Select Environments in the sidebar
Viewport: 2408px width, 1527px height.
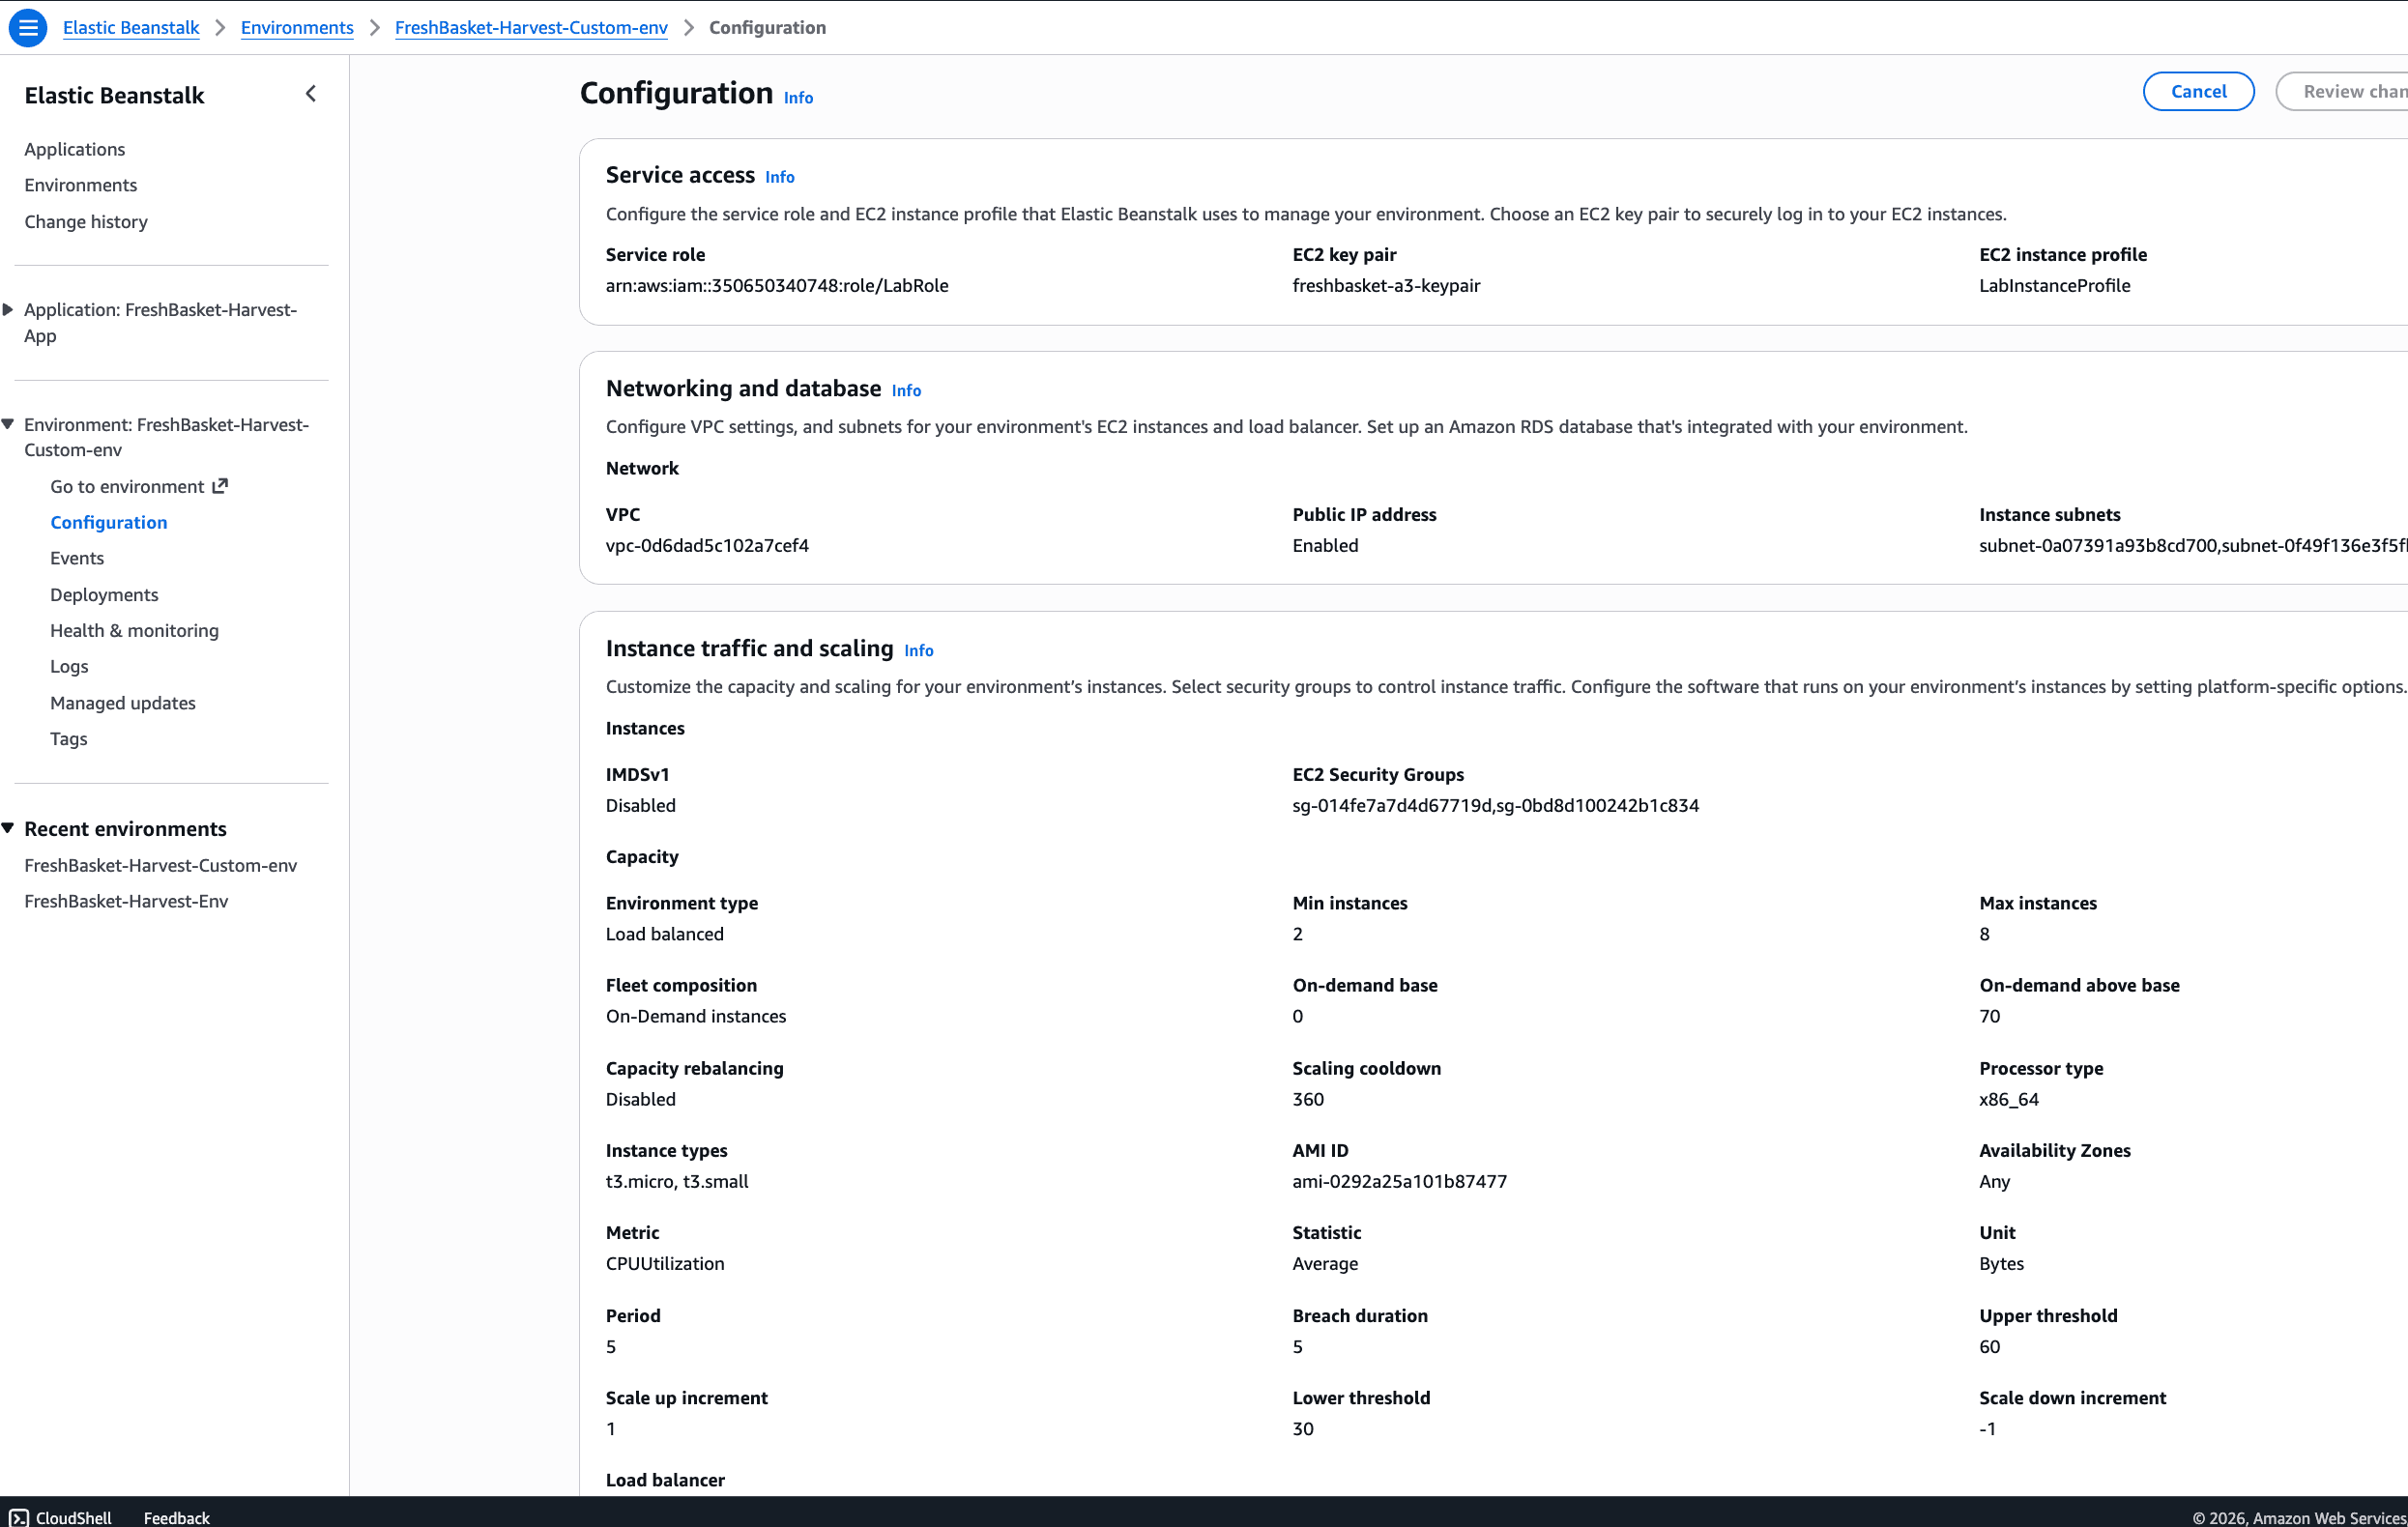pyautogui.click(x=81, y=185)
